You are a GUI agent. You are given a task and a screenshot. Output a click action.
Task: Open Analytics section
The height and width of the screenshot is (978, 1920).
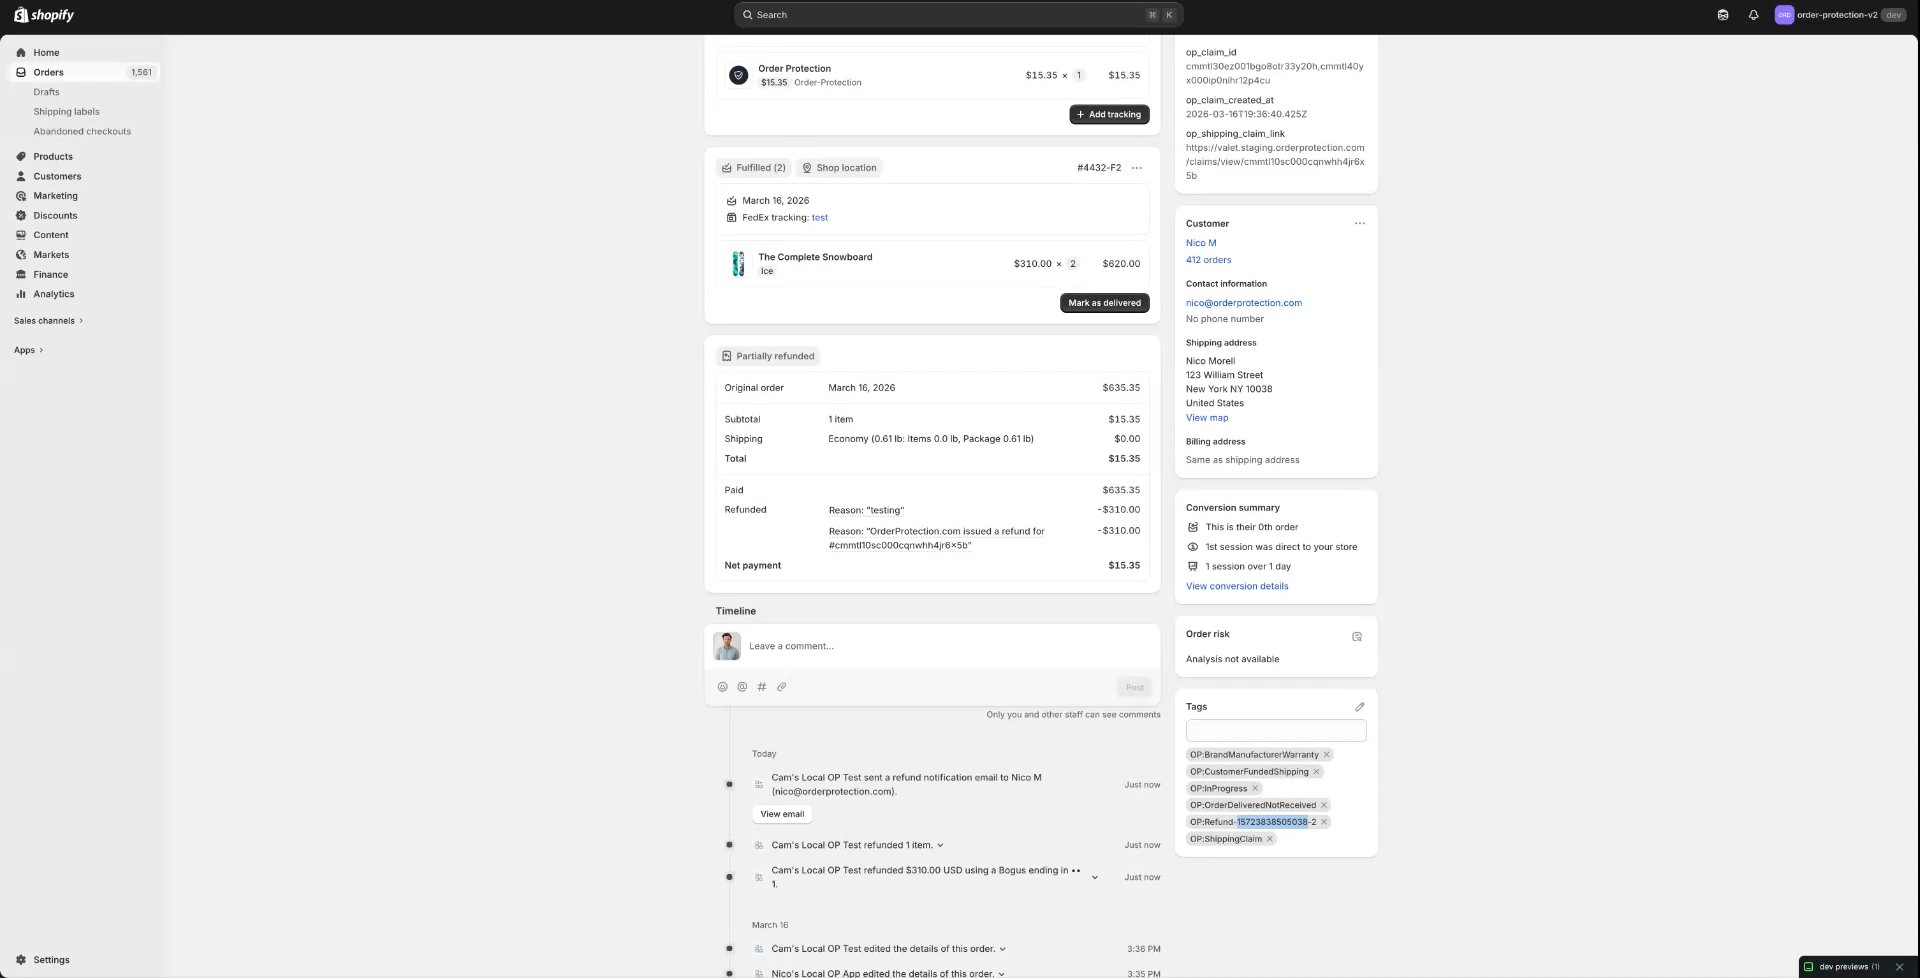click(x=54, y=294)
